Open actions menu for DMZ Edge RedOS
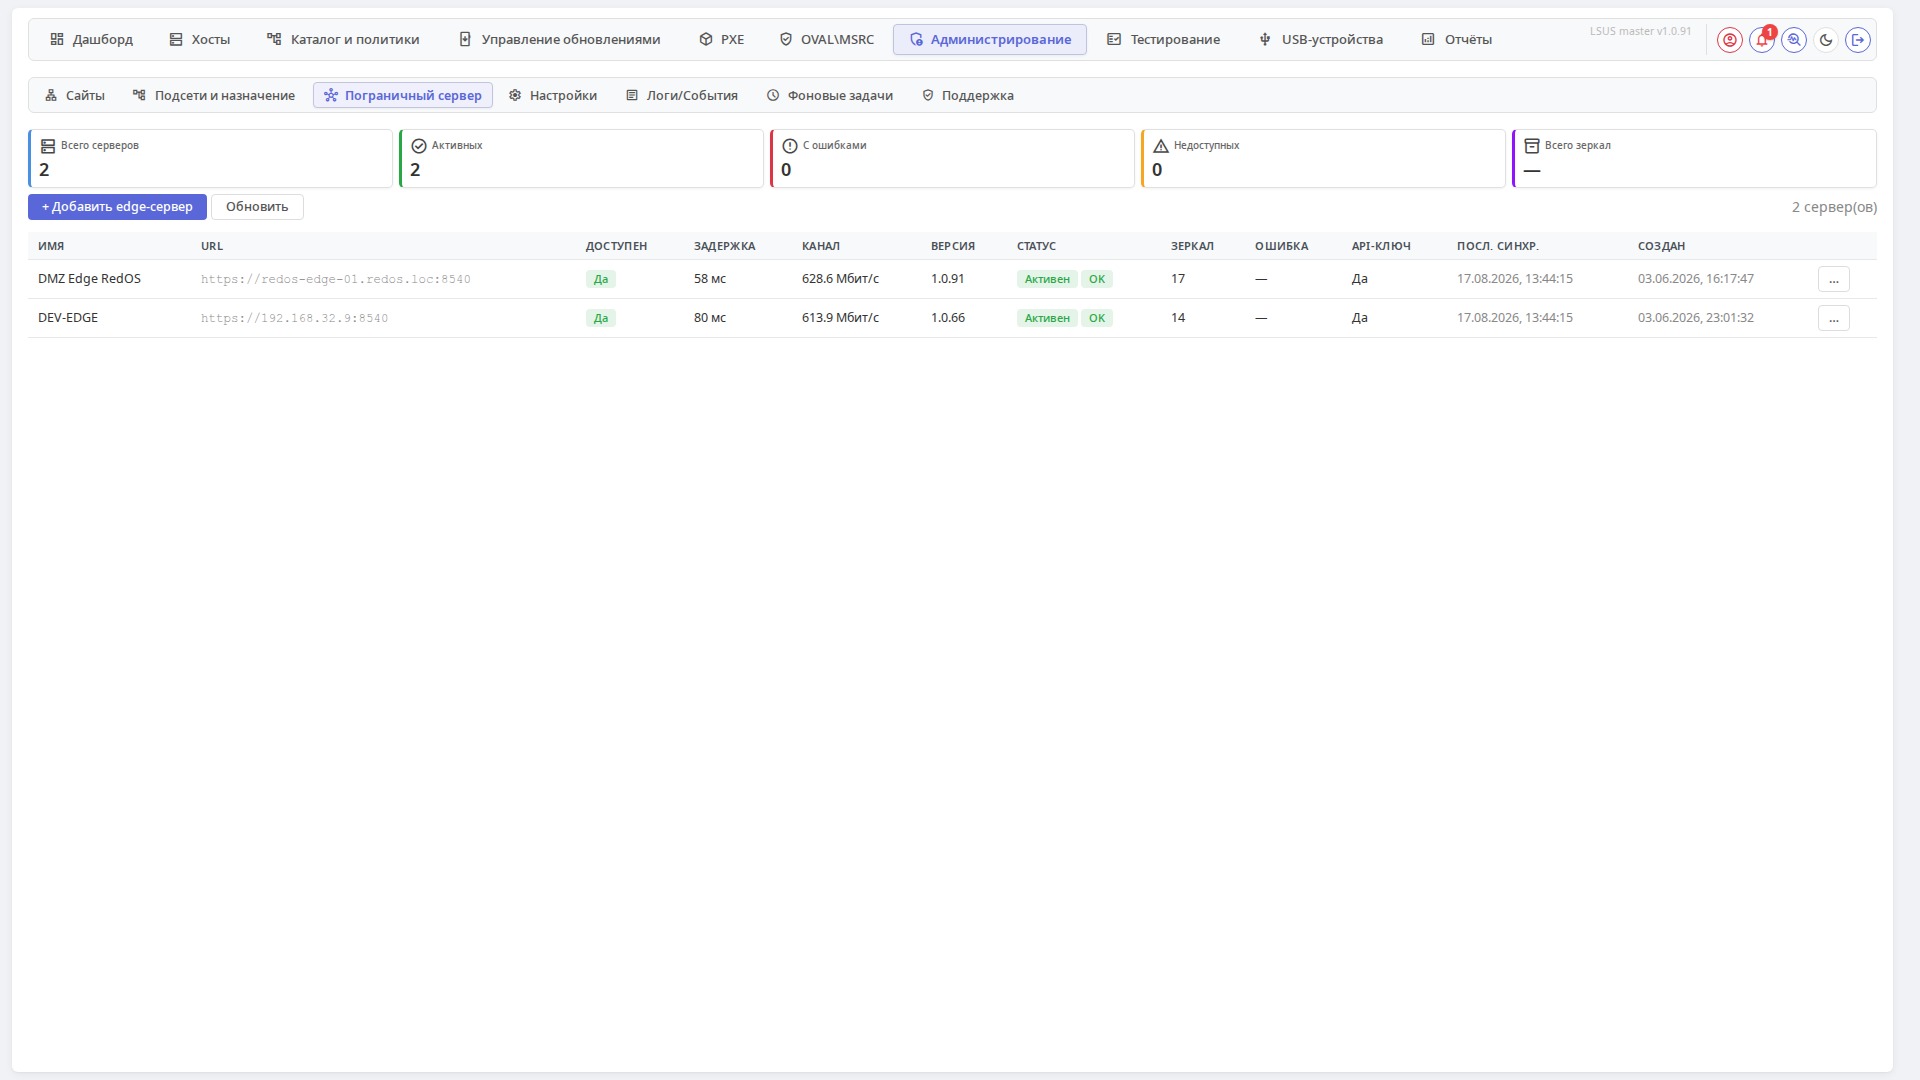The image size is (1920, 1080). [x=1833, y=280]
